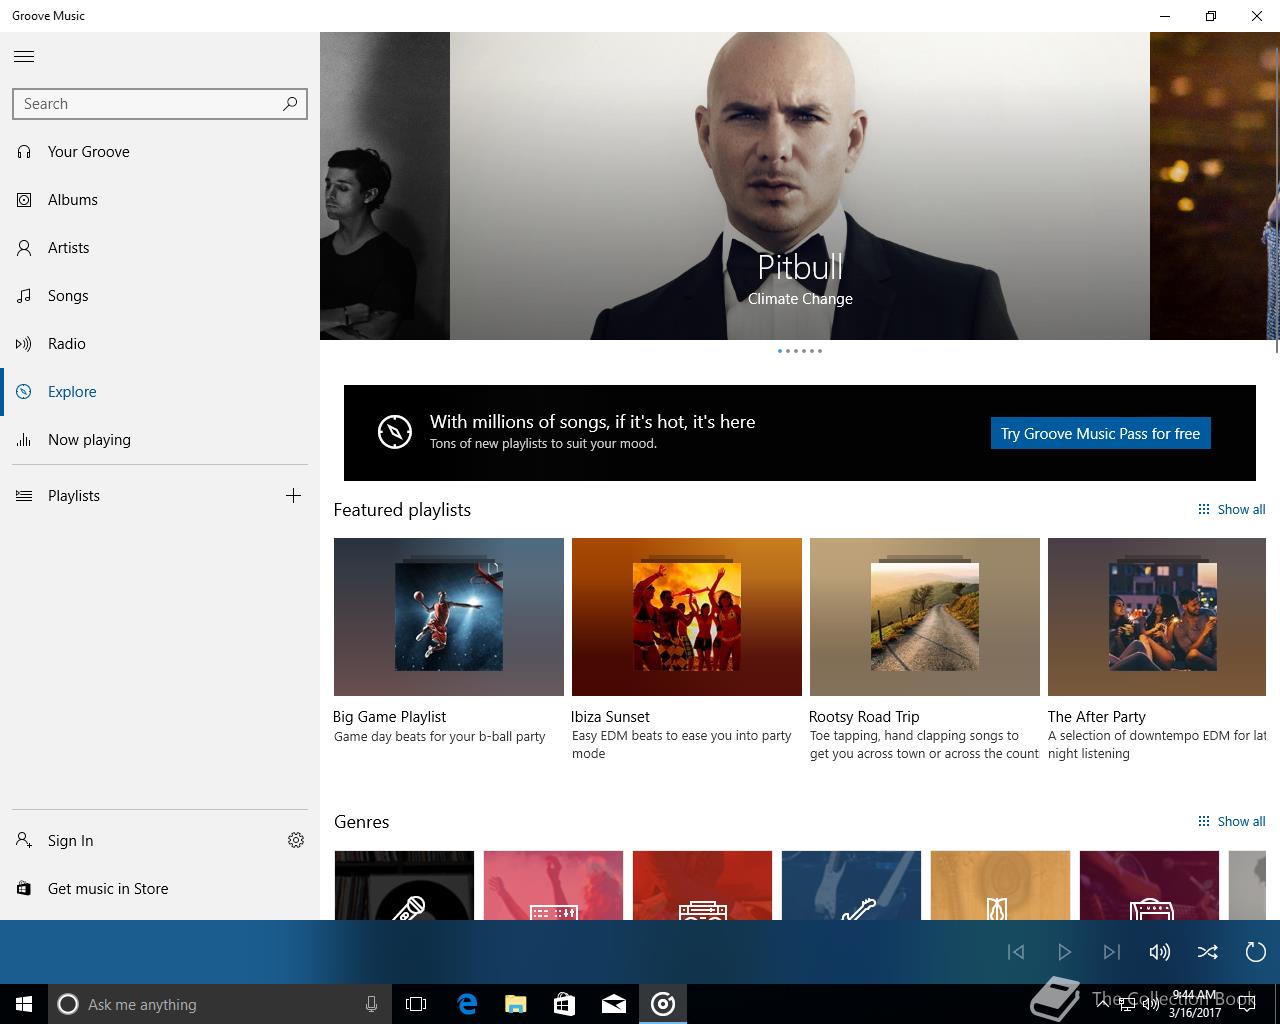Viewport: 1280px width, 1024px height.
Task: Click the Next track button
Action: tap(1112, 952)
